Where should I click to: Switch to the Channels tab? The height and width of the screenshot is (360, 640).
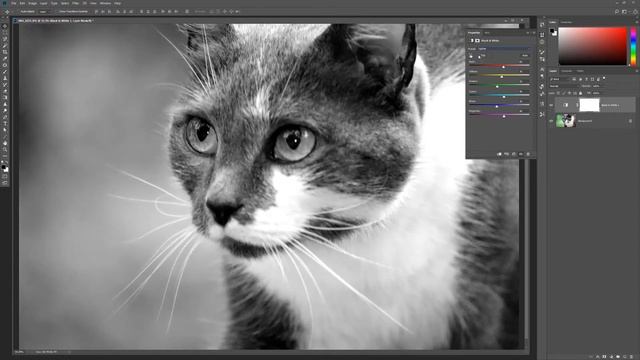click(x=567, y=71)
